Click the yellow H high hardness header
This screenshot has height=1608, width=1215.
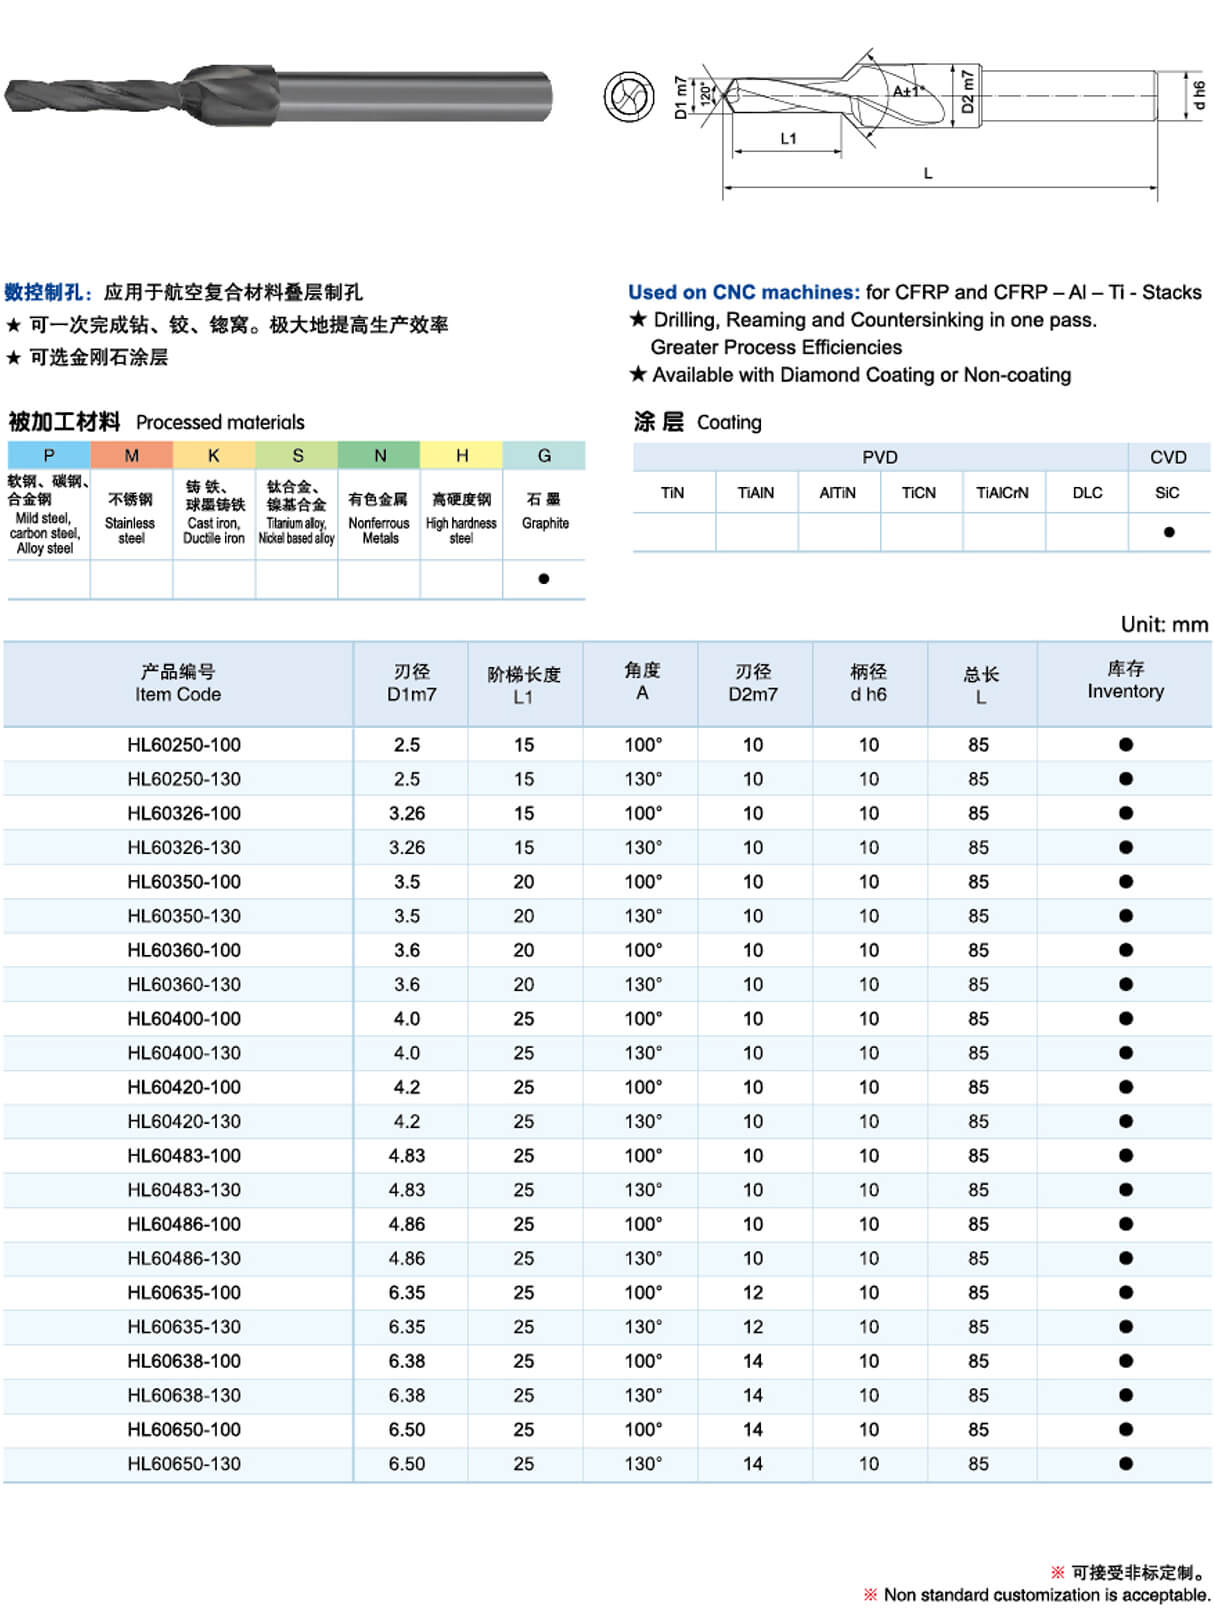(461, 456)
